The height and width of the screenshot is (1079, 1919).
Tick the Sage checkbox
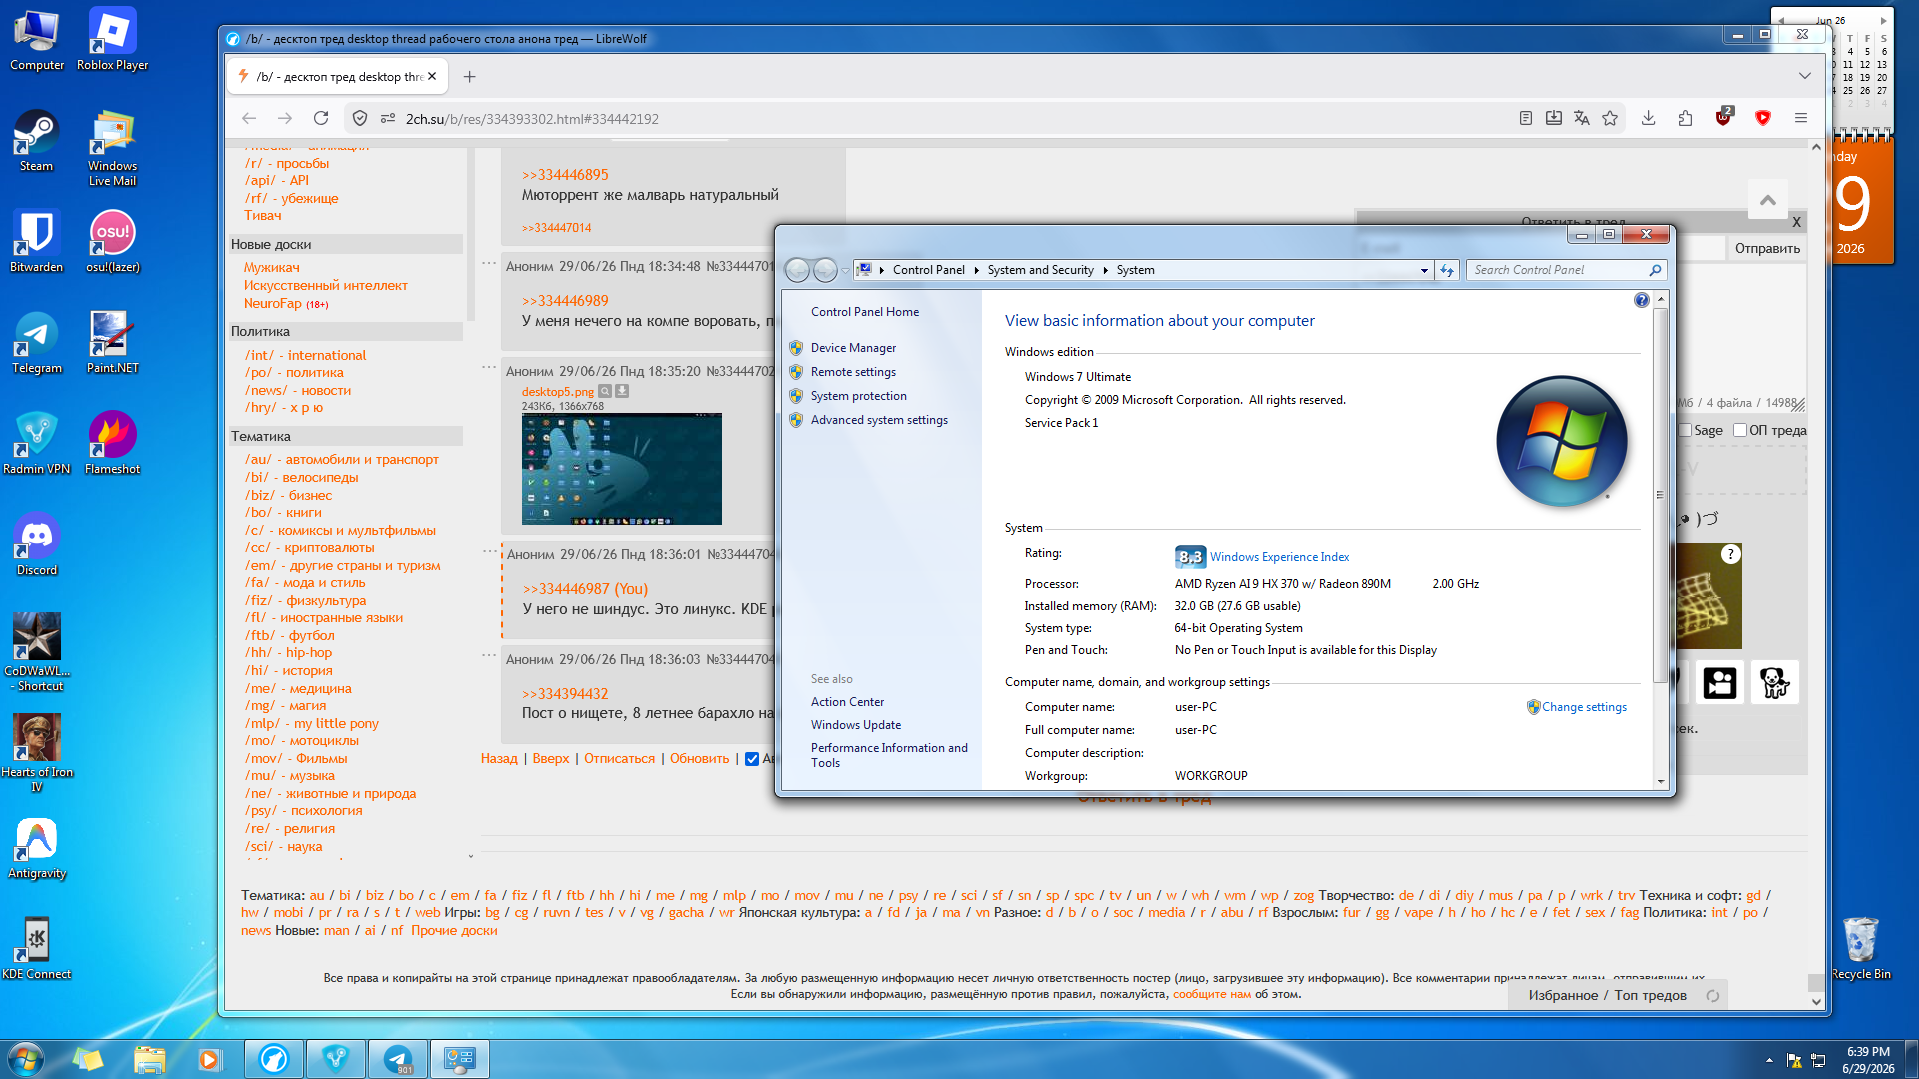[1685, 430]
